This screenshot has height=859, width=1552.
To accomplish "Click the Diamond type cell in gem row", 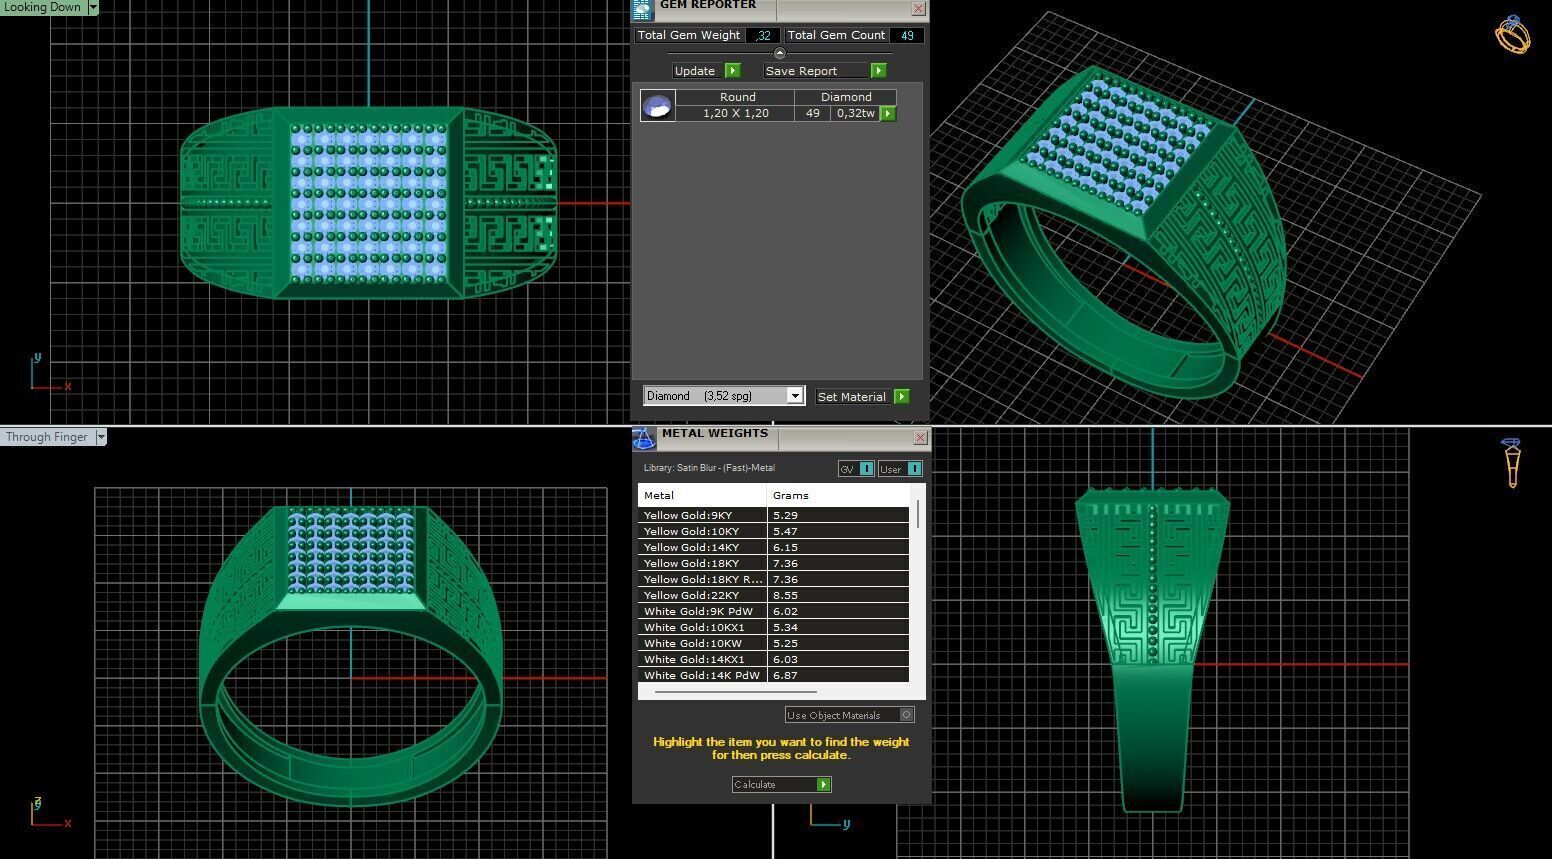I will (846, 97).
